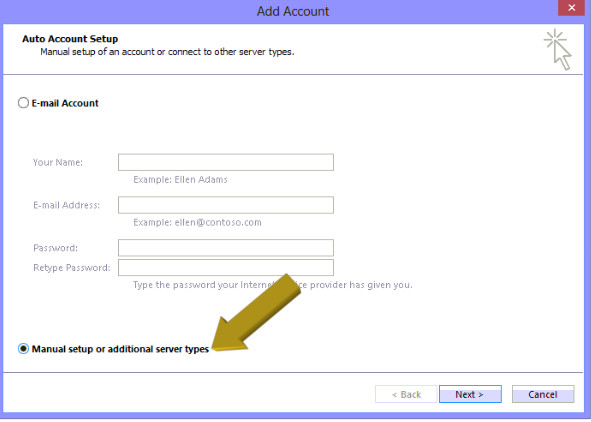The height and width of the screenshot is (422, 591).
Task: Cancel the Add Account dialog
Action: click(543, 394)
